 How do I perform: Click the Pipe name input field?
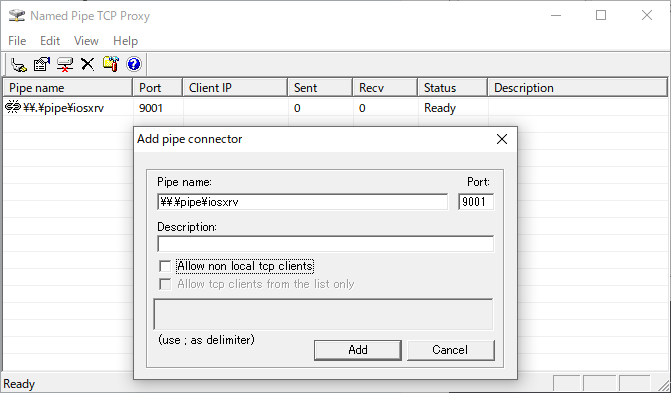303,202
